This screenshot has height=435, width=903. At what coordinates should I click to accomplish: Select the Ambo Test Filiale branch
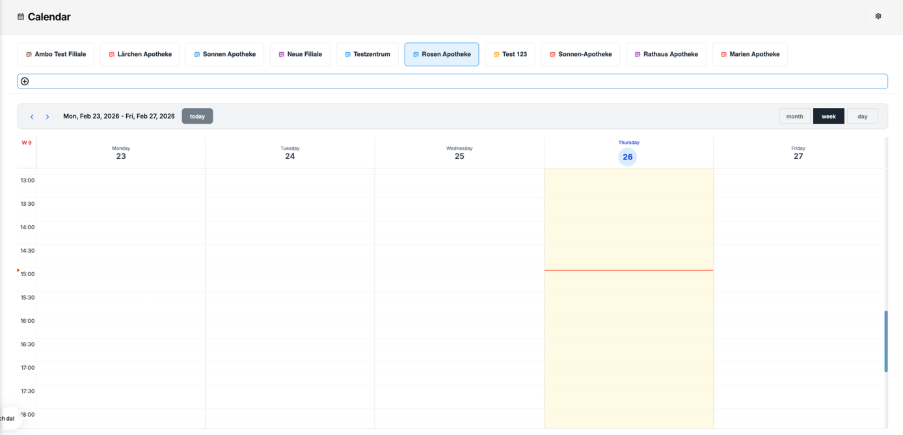[56, 54]
